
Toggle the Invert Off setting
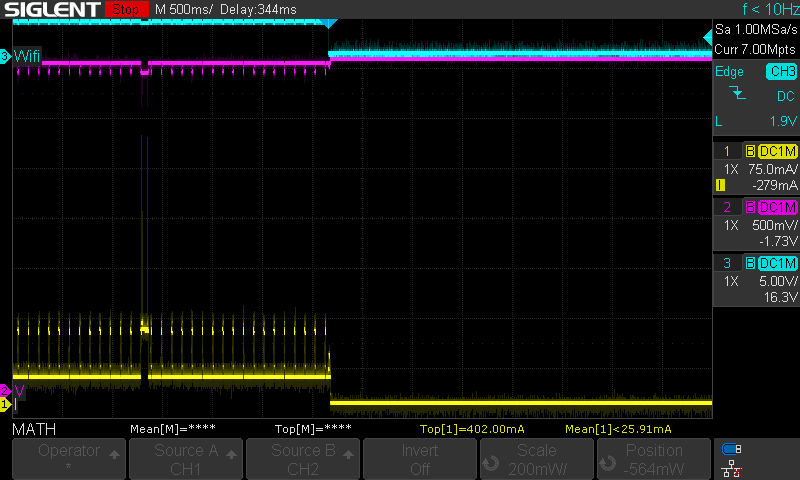point(420,459)
